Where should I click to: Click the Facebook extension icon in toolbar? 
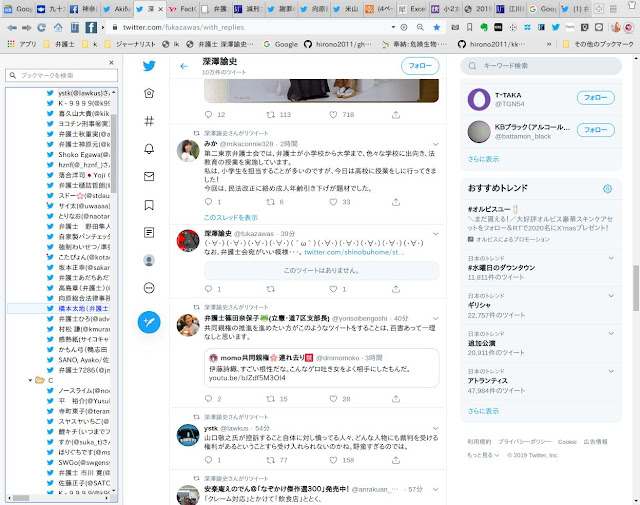click(x=91, y=27)
